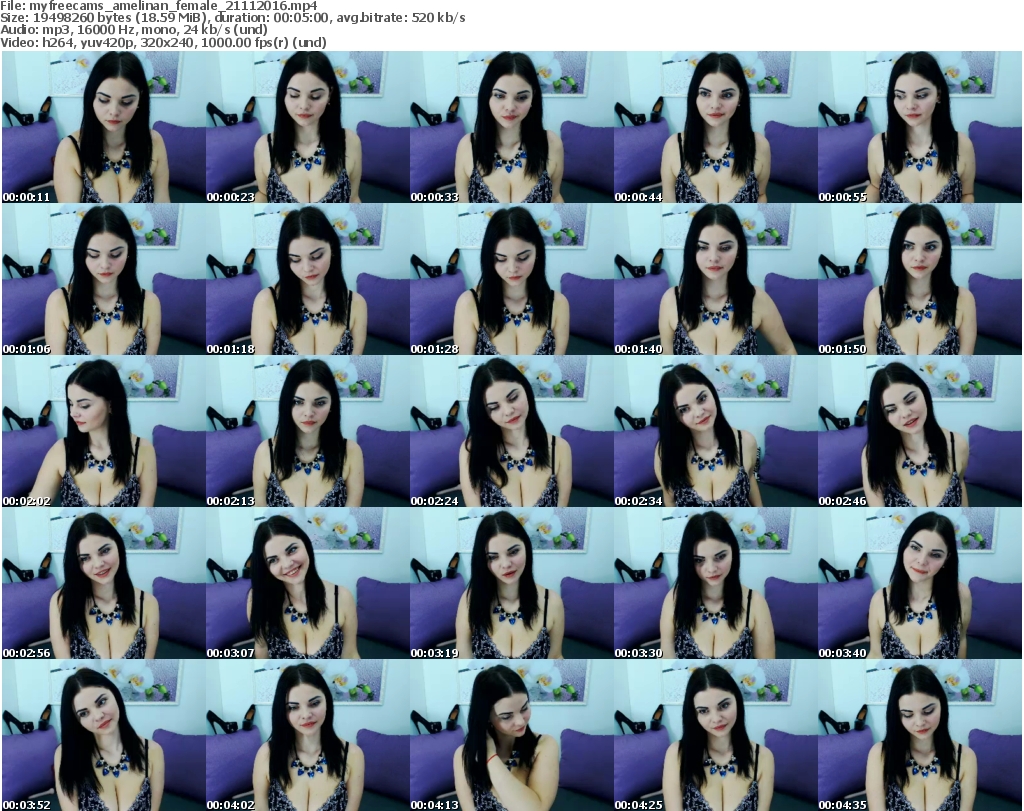Open the frame stamped 00:01:50
The image size is (1024, 811).
coord(920,279)
